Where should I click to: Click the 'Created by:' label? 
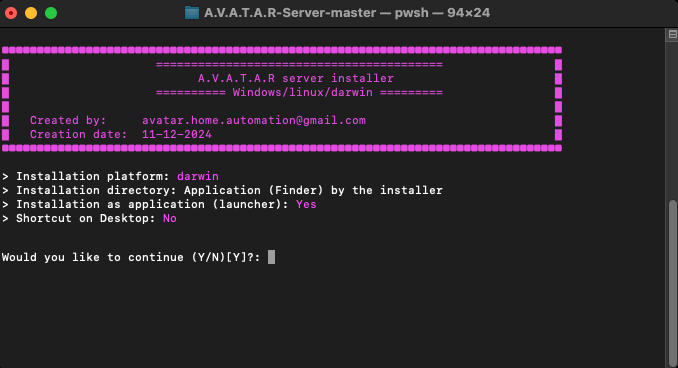pyautogui.click(x=68, y=120)
